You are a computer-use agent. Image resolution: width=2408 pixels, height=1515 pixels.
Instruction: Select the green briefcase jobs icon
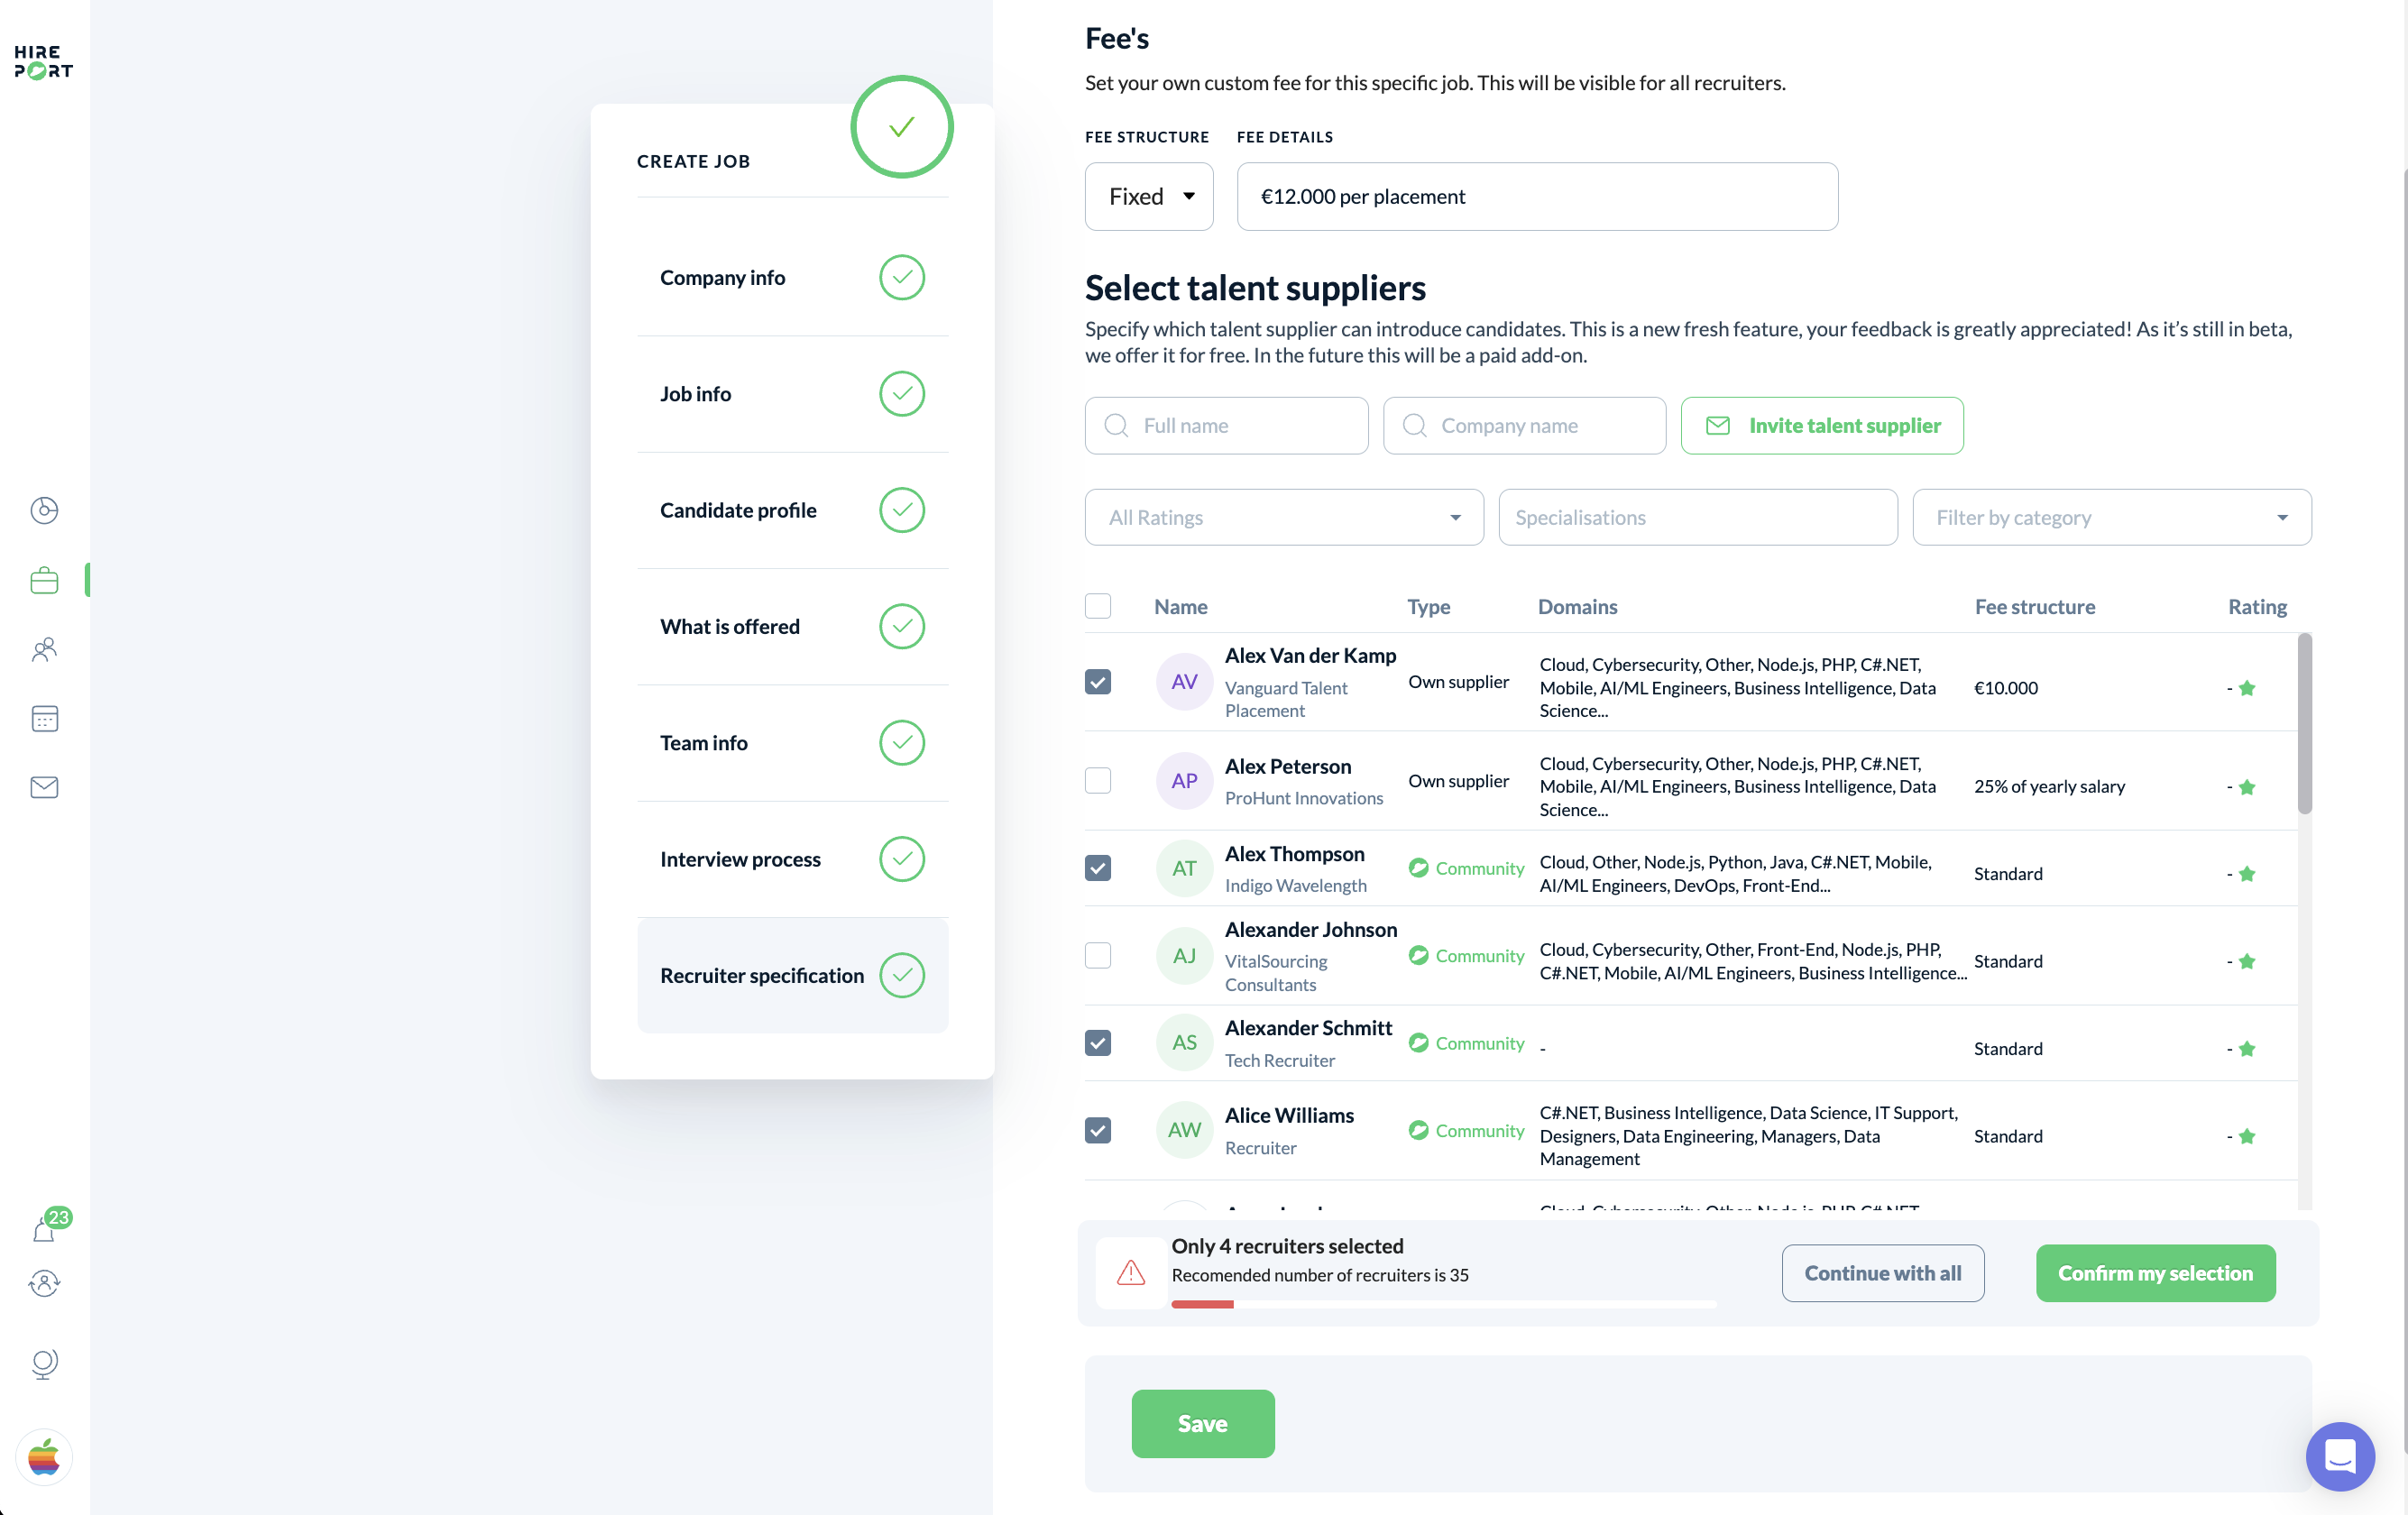(x=44, y=580)
